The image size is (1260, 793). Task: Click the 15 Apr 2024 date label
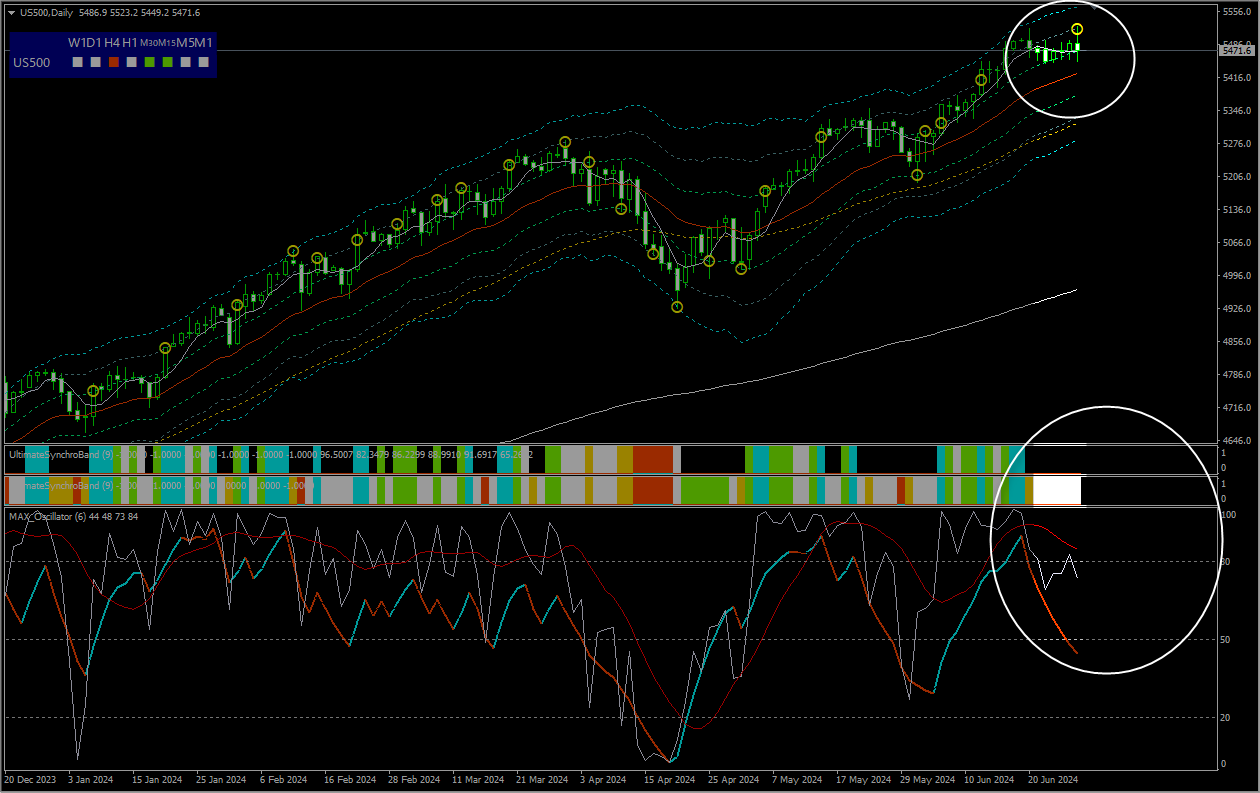[x=670, y=779]
